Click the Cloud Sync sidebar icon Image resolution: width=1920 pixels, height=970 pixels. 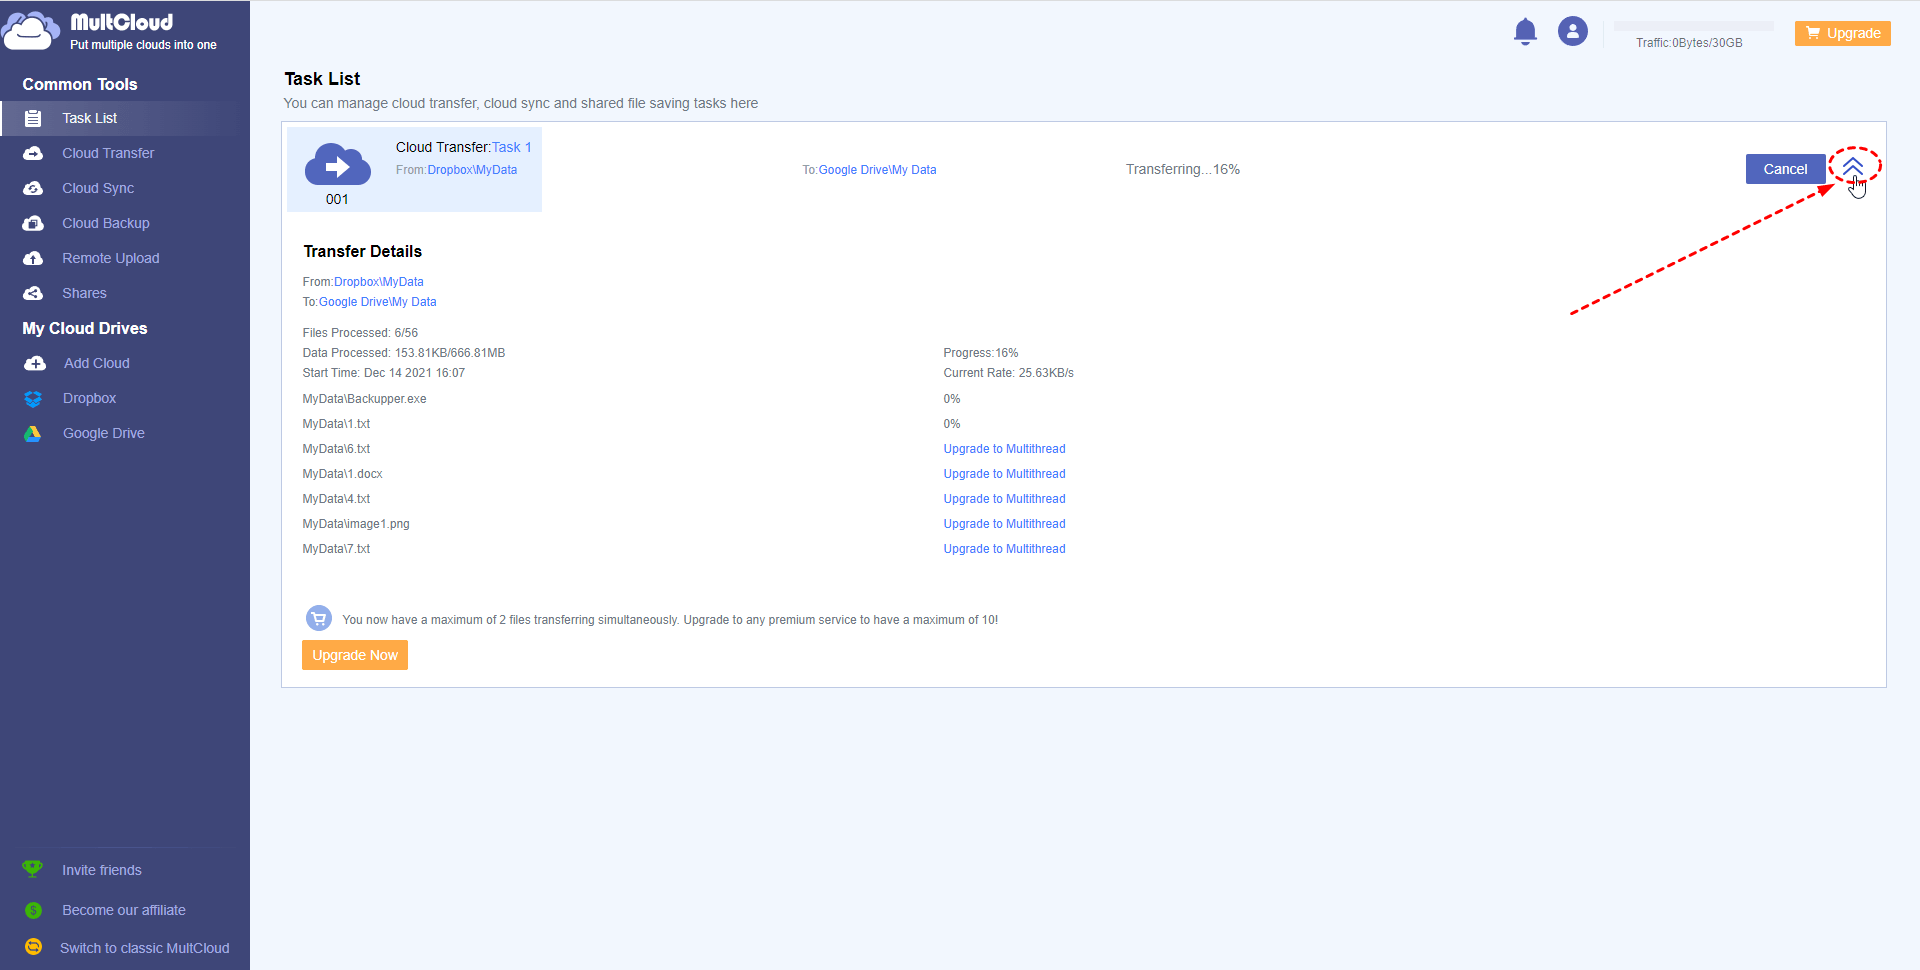point(33,188)
